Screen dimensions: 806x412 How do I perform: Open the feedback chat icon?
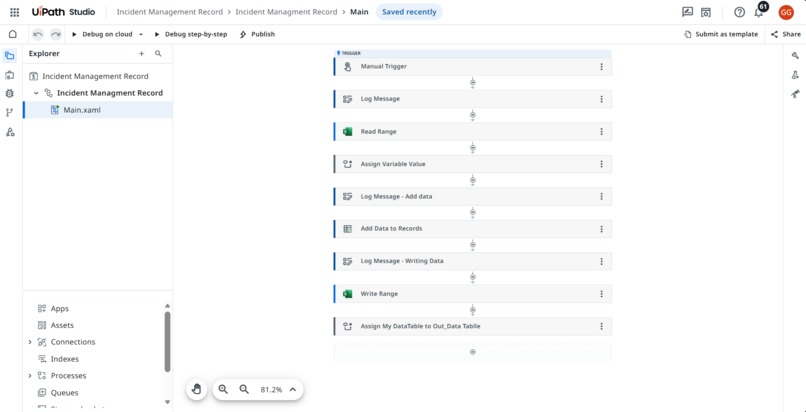pos(687,12)
